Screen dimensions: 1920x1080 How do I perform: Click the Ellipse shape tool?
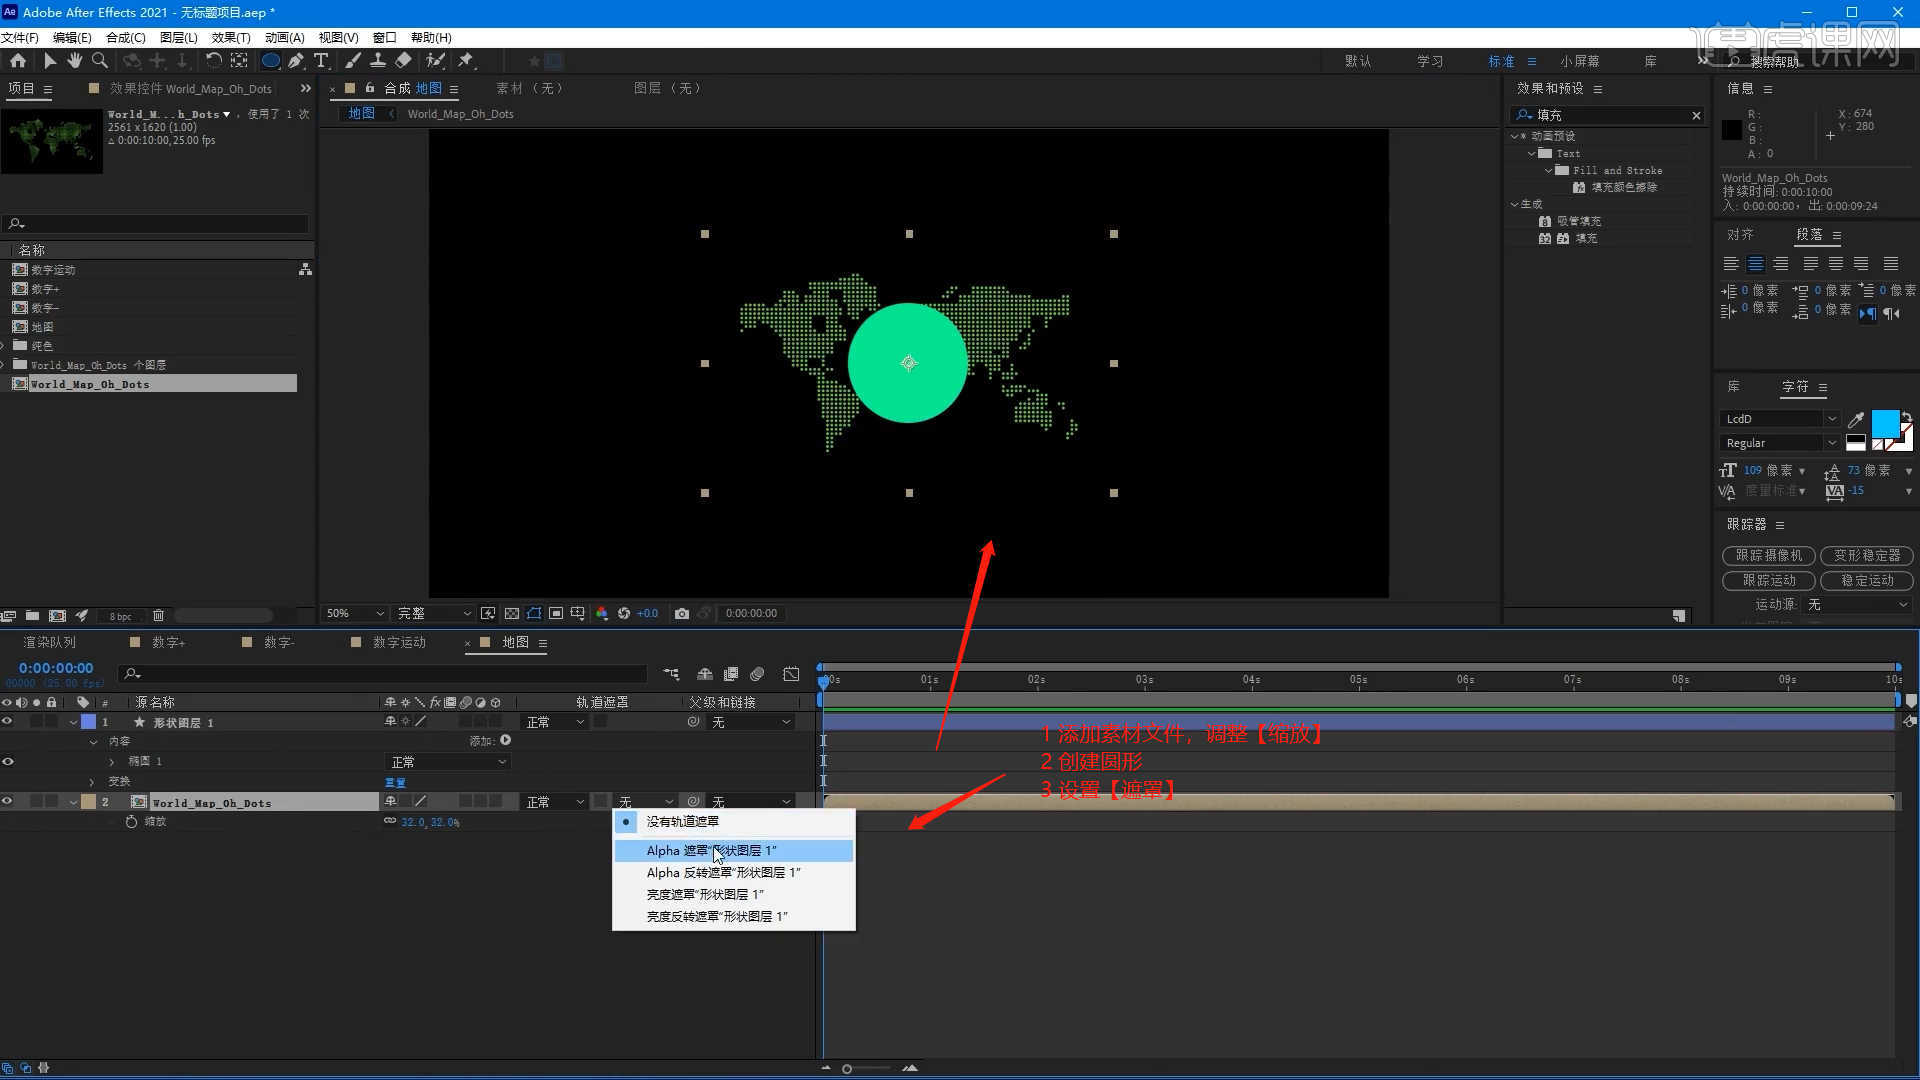pyautogui.click(x=270, y=61)
